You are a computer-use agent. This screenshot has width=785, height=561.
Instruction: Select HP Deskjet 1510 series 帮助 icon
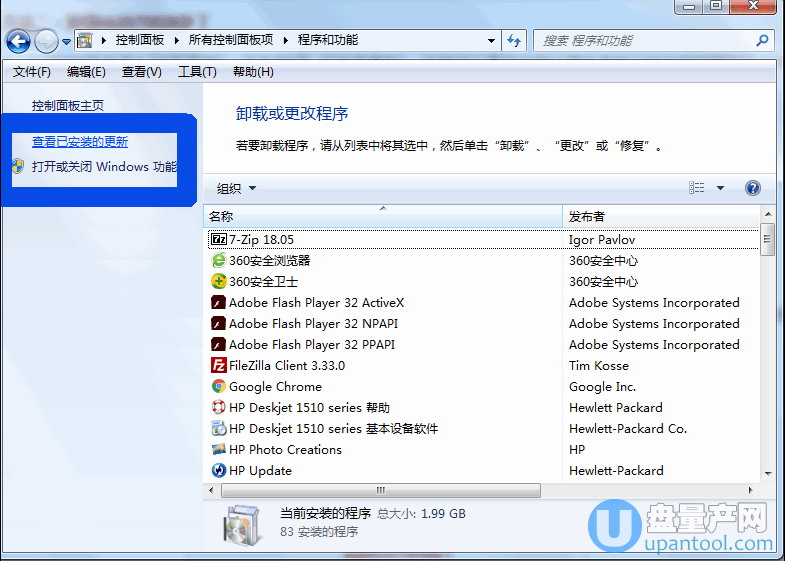(x=219, y=407)
